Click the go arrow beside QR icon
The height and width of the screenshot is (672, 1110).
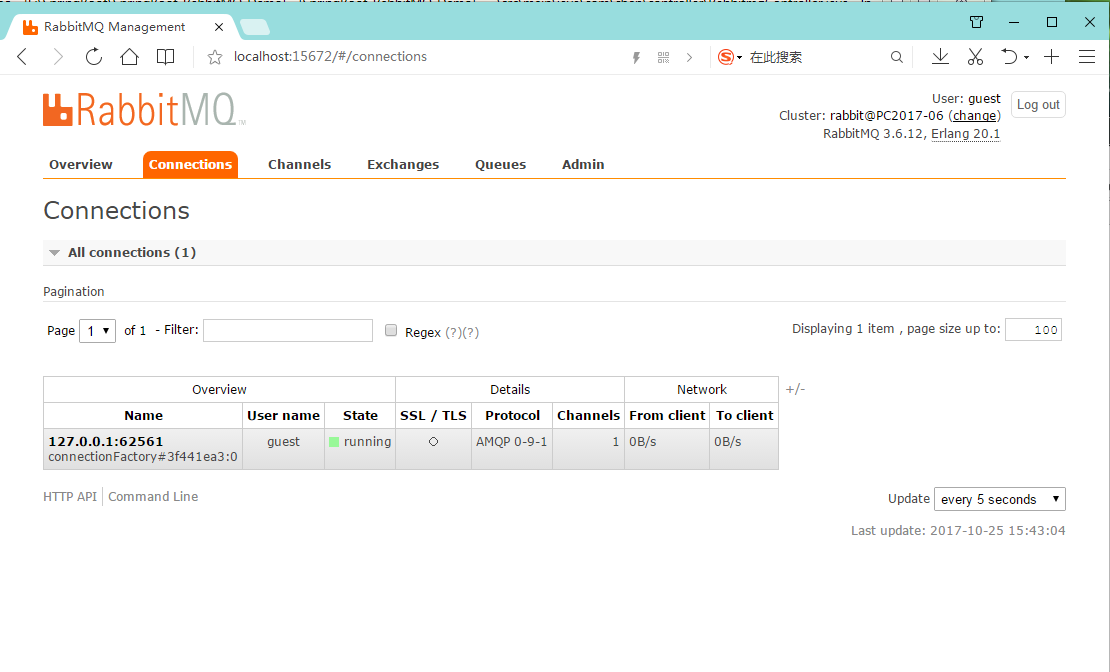pos(690,57)
